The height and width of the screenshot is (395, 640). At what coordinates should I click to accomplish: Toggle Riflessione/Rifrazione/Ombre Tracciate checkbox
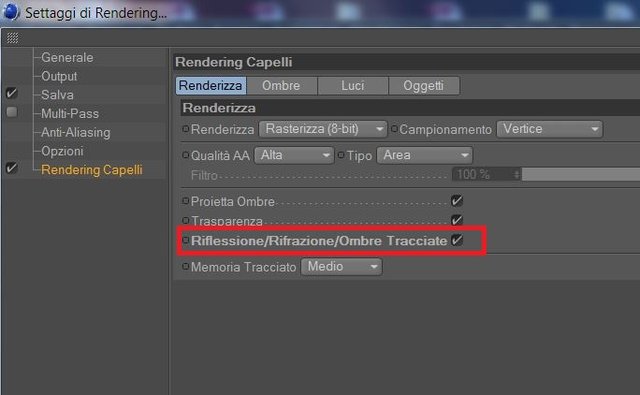(457, 240)
